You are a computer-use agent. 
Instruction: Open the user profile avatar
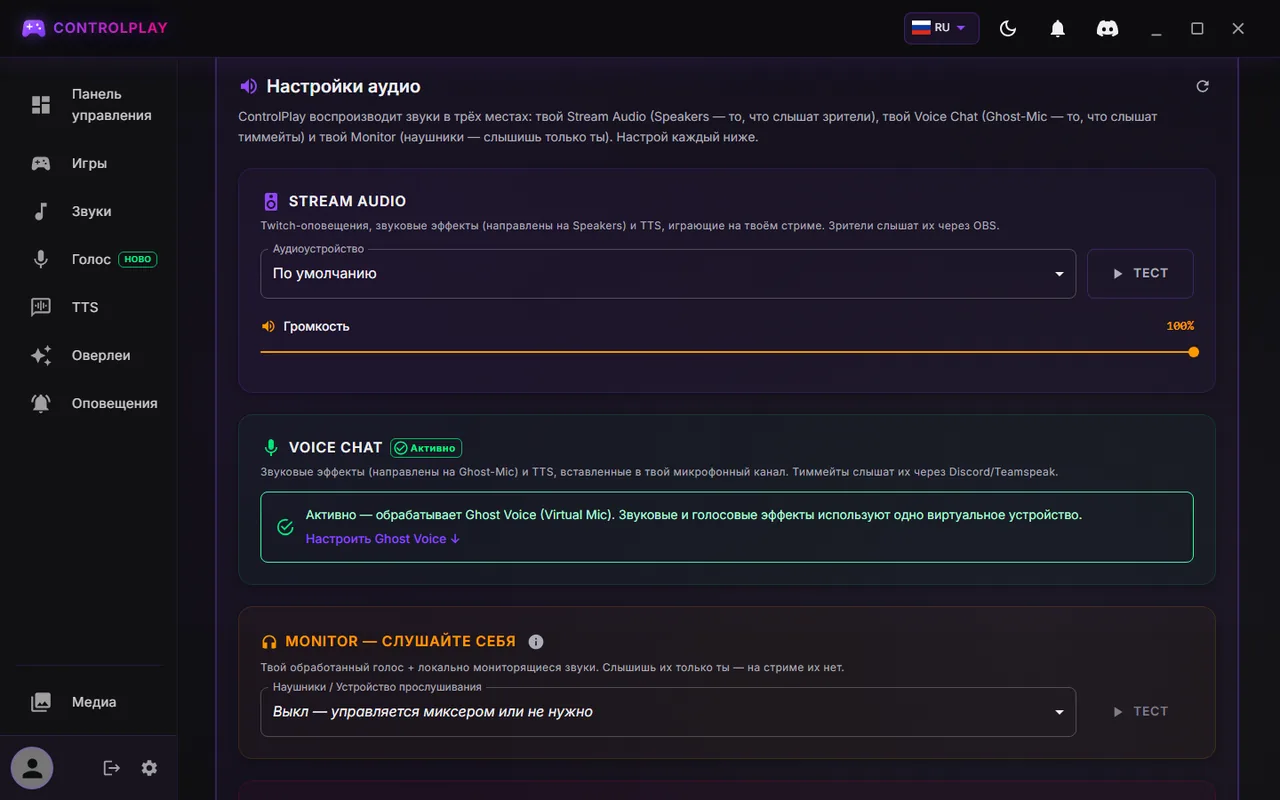pos(32,768)
